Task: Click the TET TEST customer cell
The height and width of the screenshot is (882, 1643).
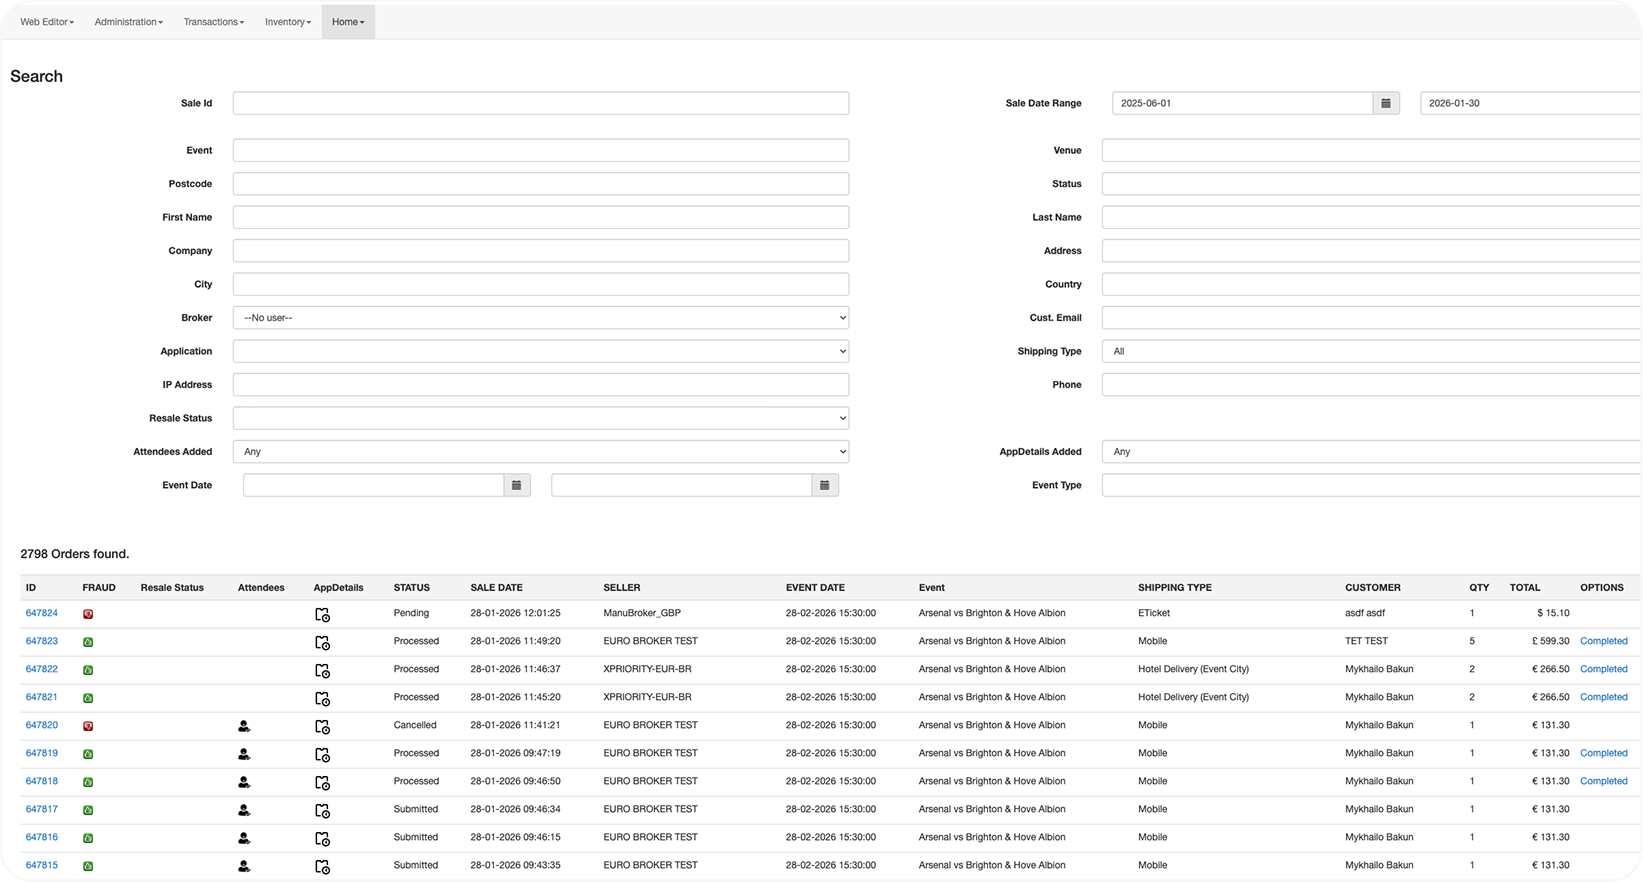Action: 1366,641
